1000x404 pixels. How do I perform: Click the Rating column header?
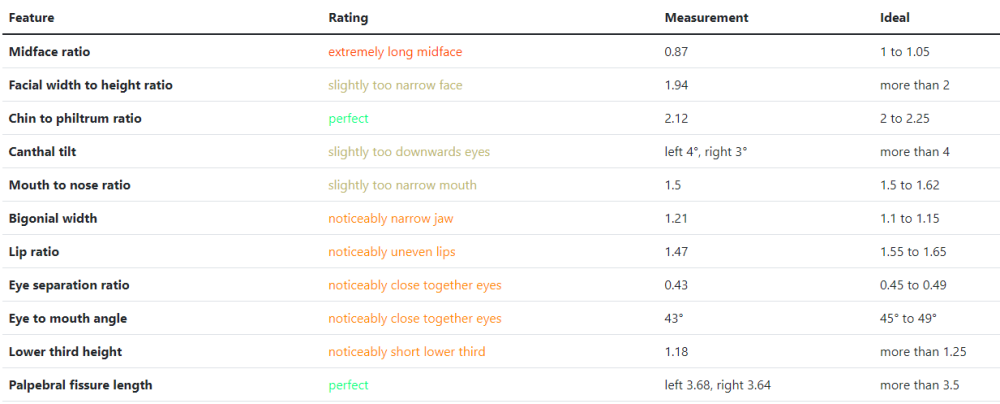click(348, 18)
